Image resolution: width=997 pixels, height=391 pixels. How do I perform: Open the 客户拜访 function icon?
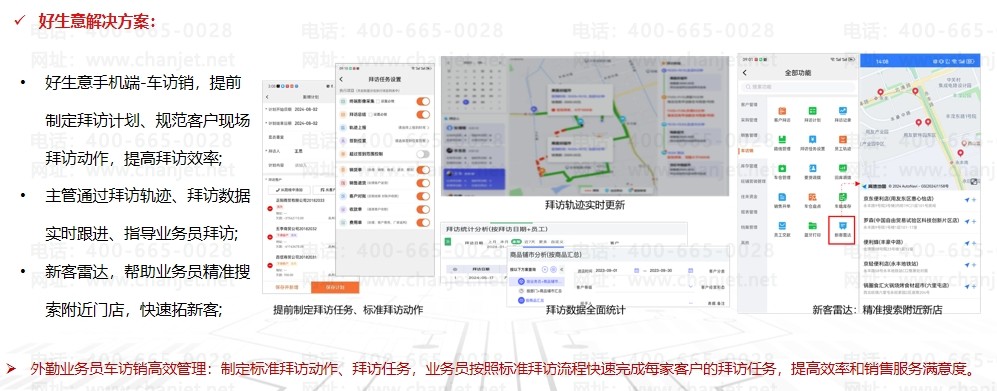[x=782, y=113]
